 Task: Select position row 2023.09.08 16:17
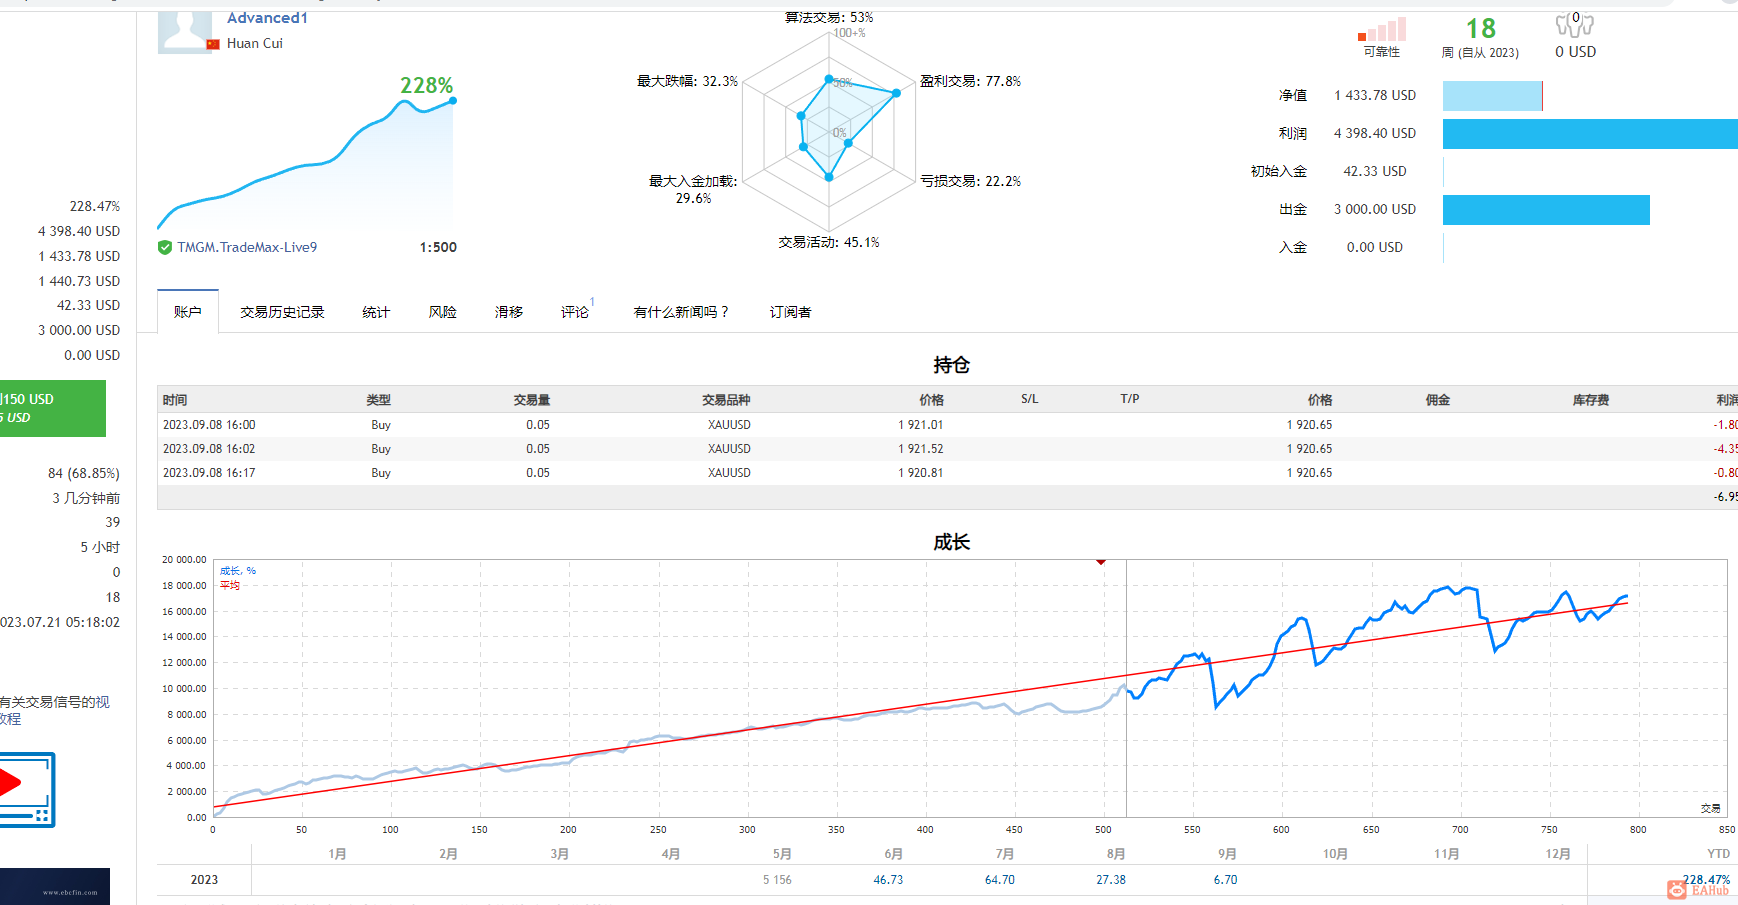tap(947, 473)
